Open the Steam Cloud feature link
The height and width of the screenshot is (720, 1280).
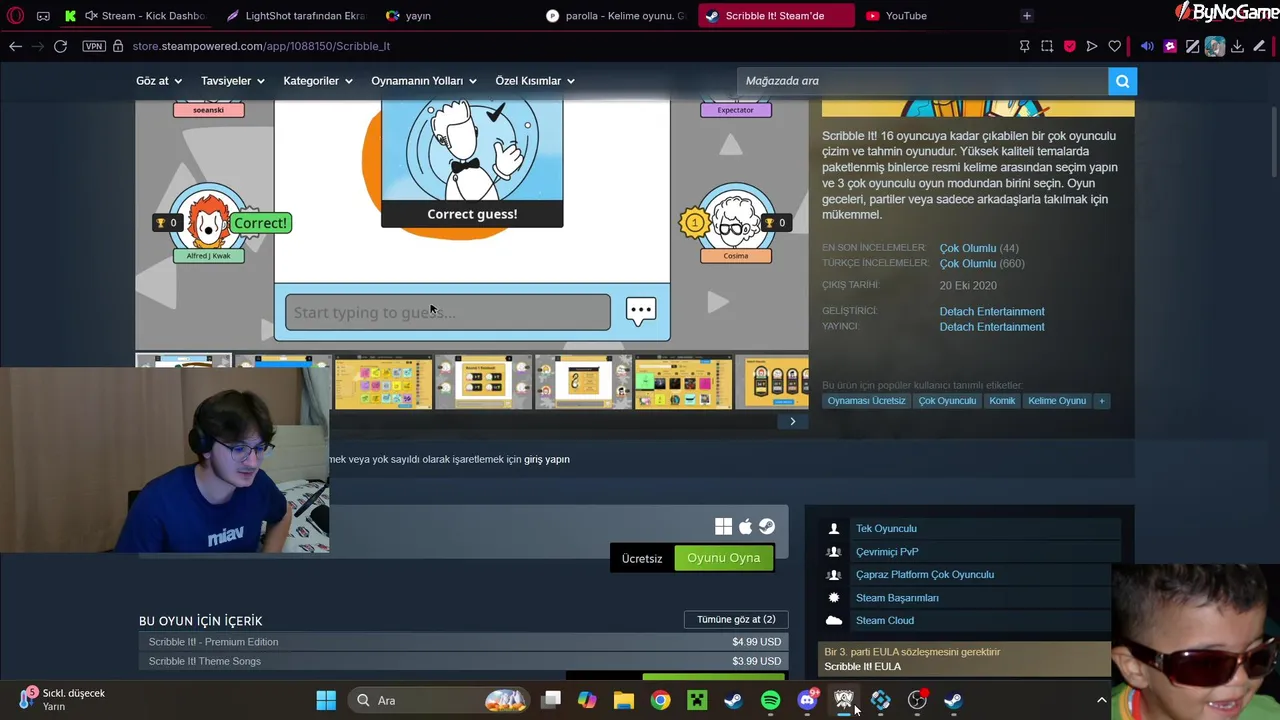(x=885, y=621)
